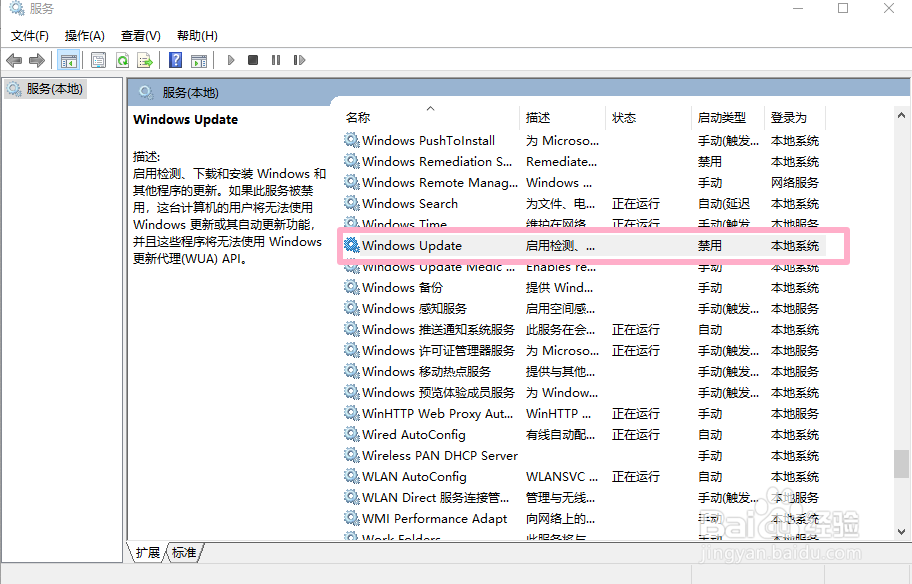Click gear icon beside WLAN AutoConfig

pyautogui.click(x=351, y=476)
